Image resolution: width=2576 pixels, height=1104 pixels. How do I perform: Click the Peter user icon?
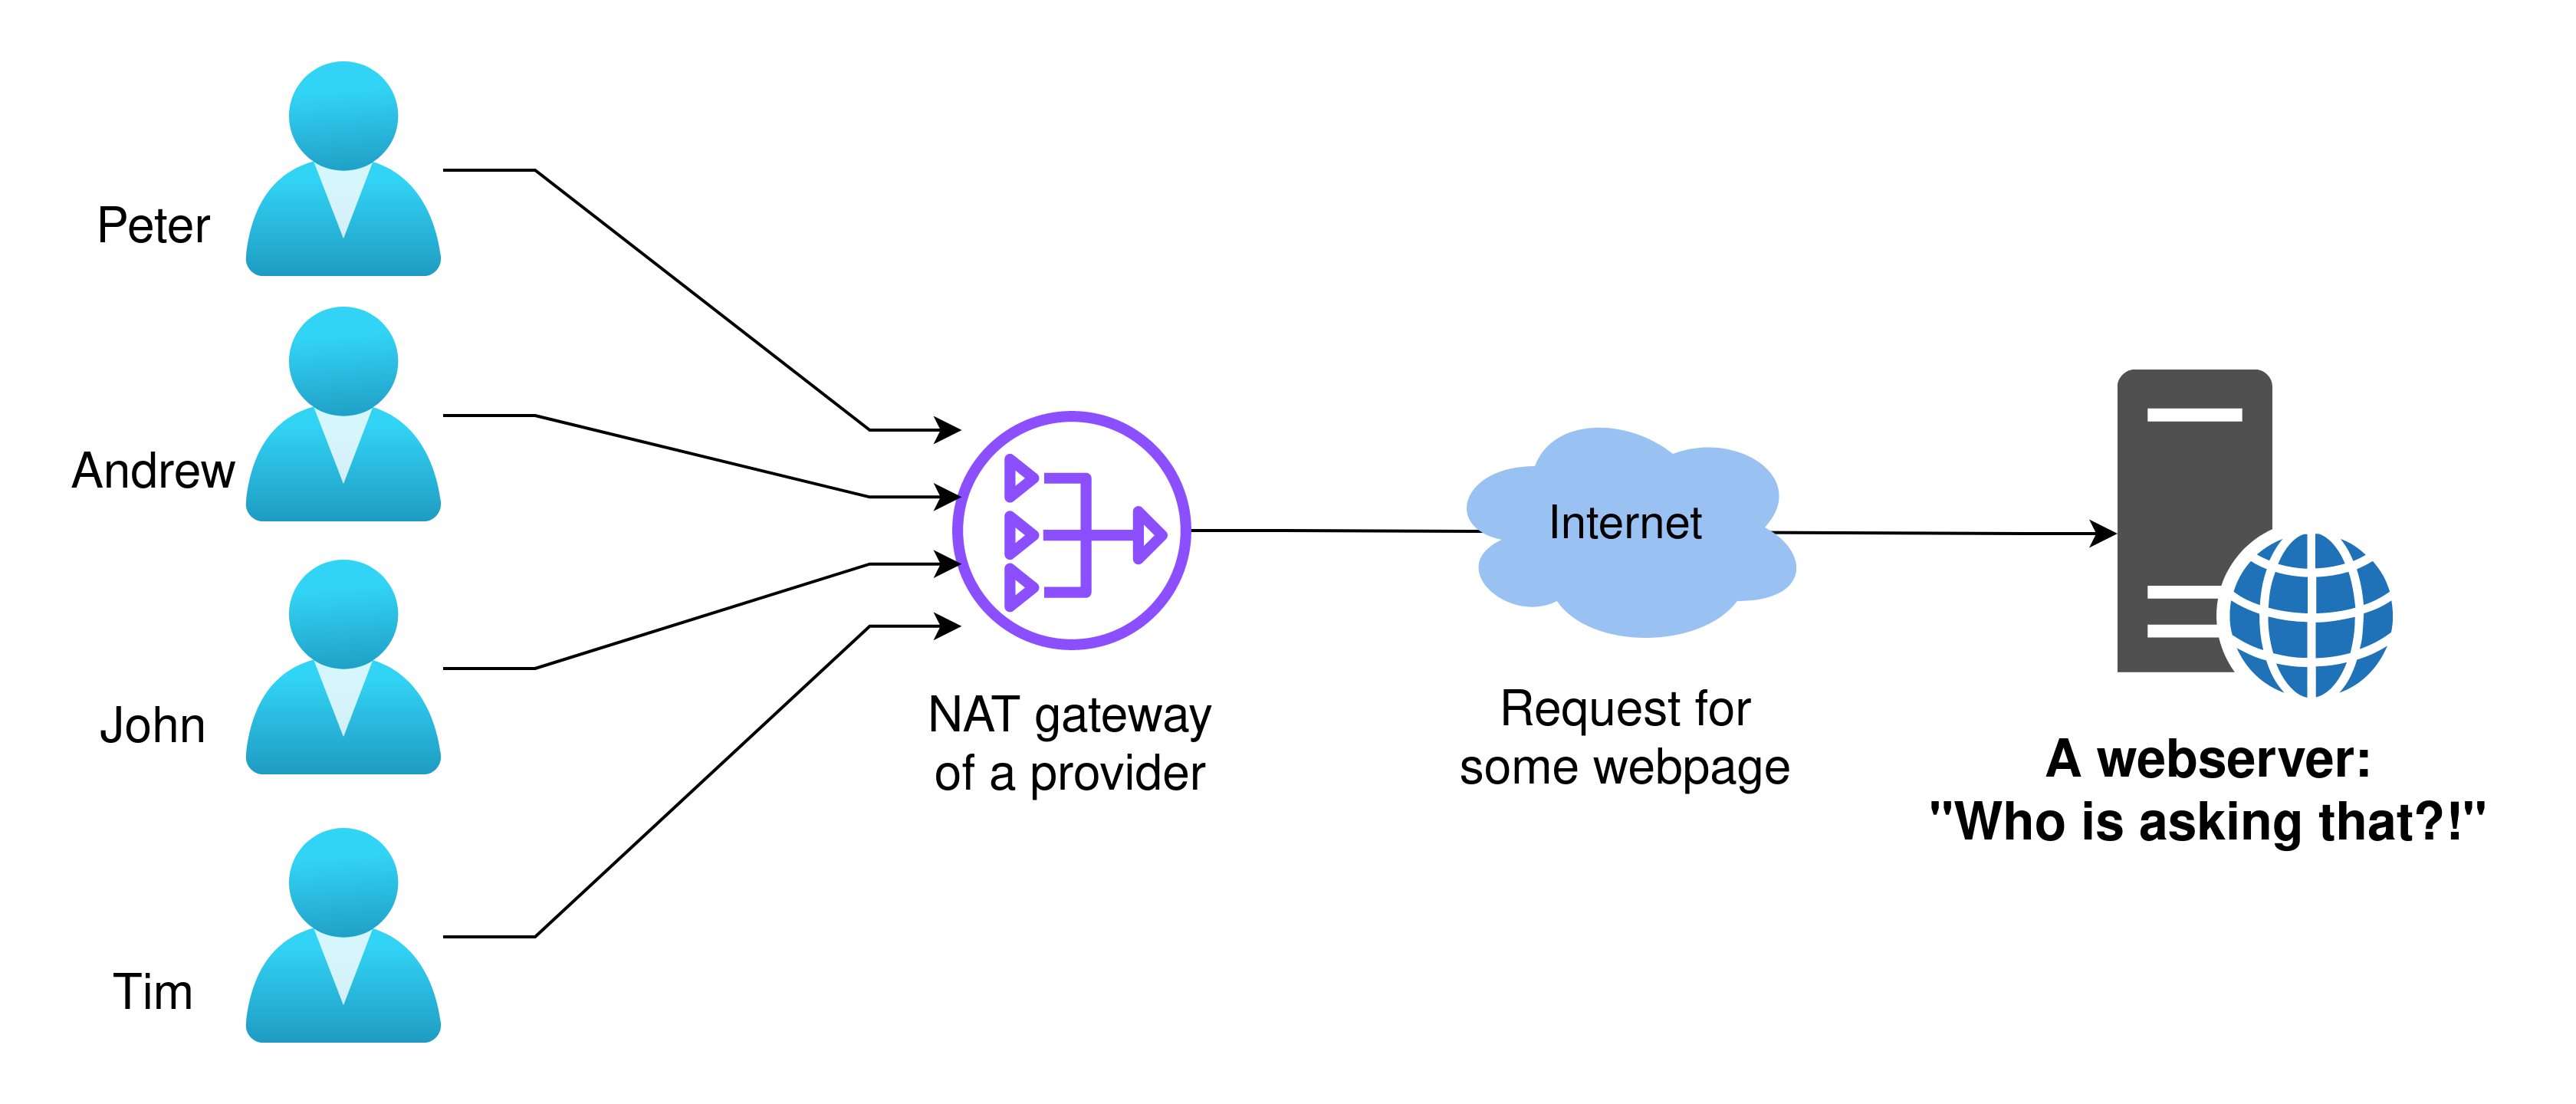pyautogui.click(x=329, y=148)
